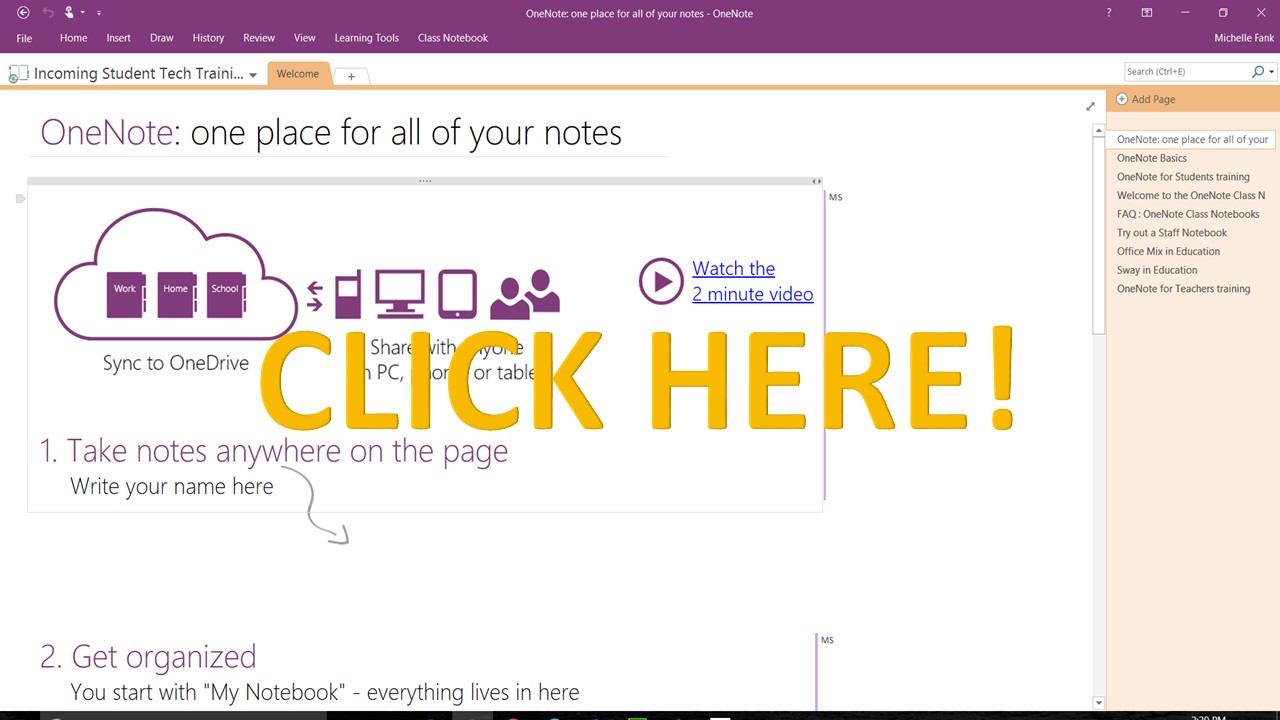Open the File menu
This screenshot has width=1280, height=720.
coord(24,38)
